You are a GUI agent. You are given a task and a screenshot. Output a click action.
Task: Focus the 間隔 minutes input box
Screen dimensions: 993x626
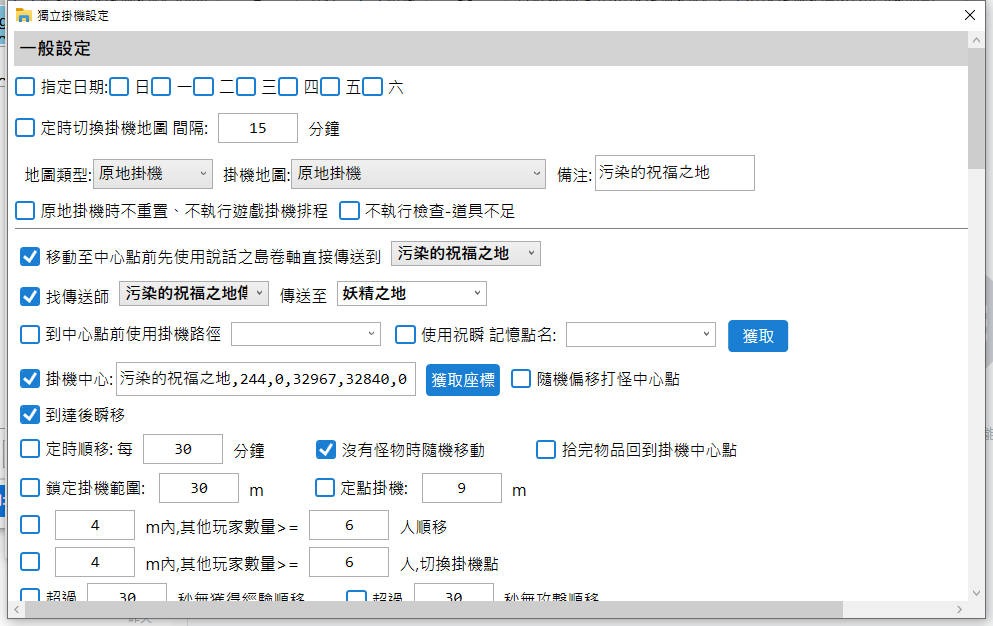[x=257, y=128]
